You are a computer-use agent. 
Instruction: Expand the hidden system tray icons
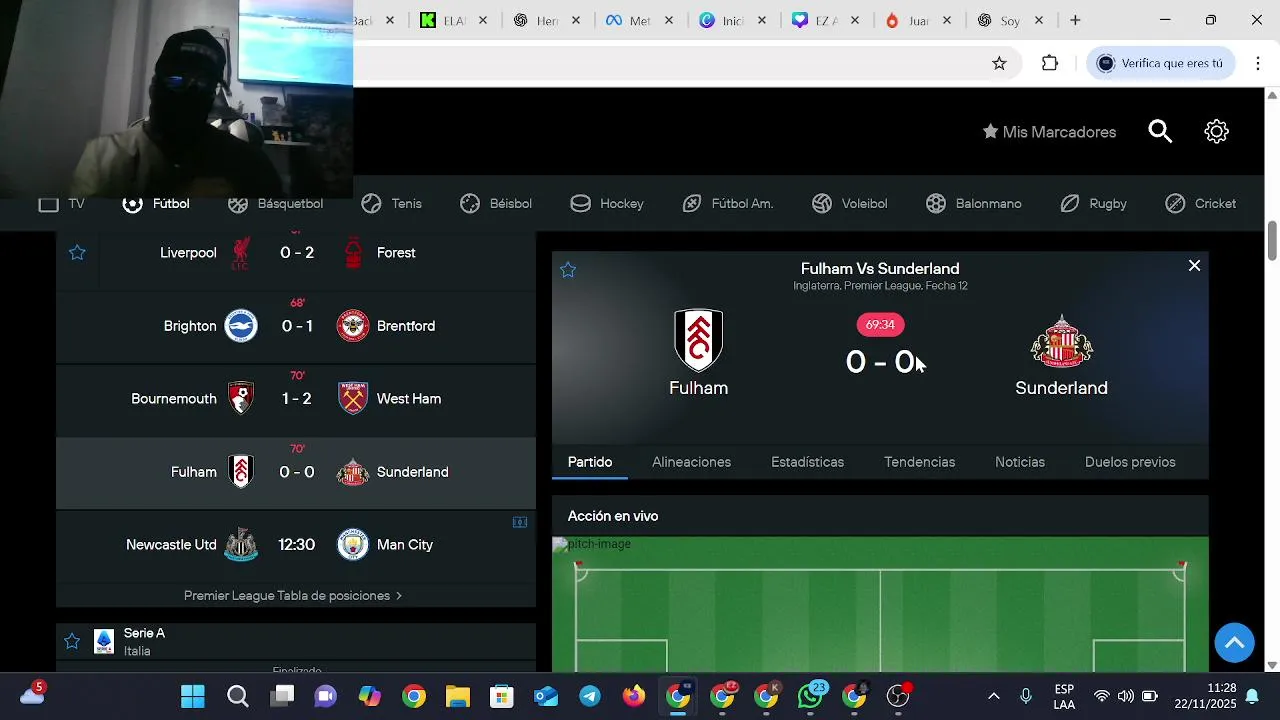993,696
